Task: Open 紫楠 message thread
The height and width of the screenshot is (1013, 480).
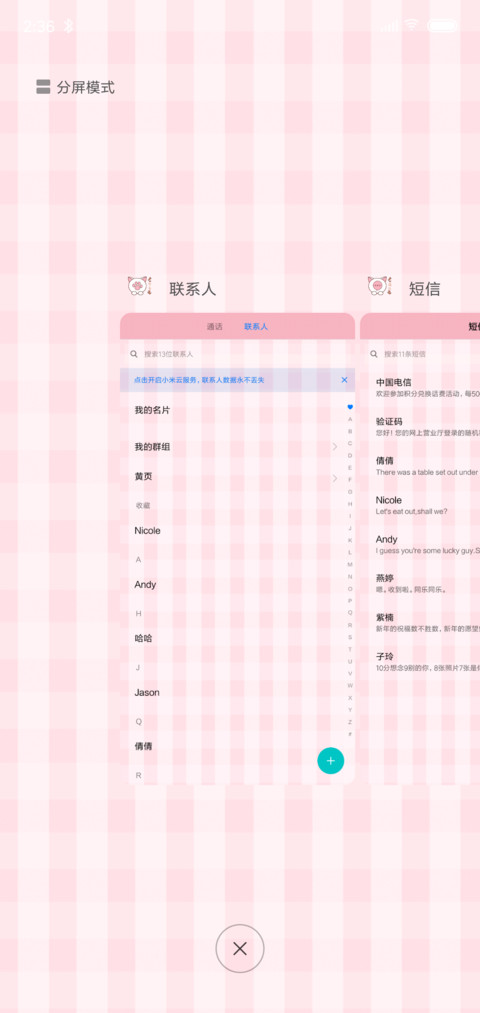Action: click(426, 623)
